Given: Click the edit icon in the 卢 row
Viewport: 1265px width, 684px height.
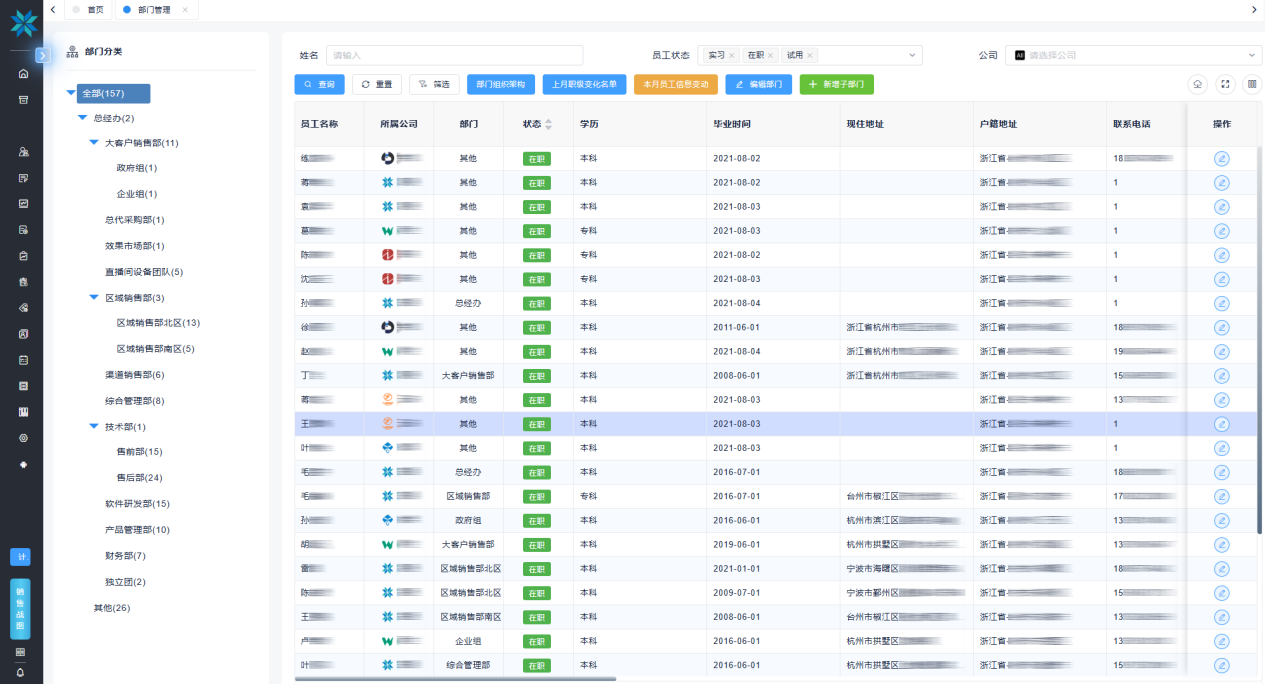Looking at the screenshot, I should pos(1221,641).
